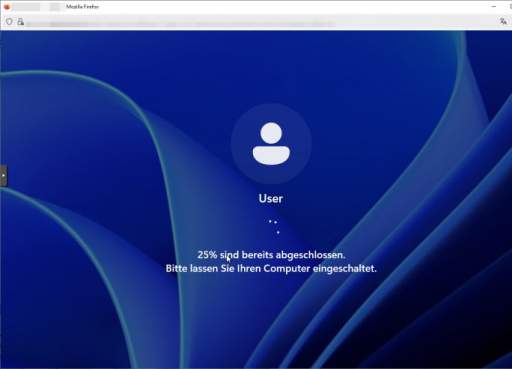
Task: Click the loading spinner dots
Action: coord(274,226)
